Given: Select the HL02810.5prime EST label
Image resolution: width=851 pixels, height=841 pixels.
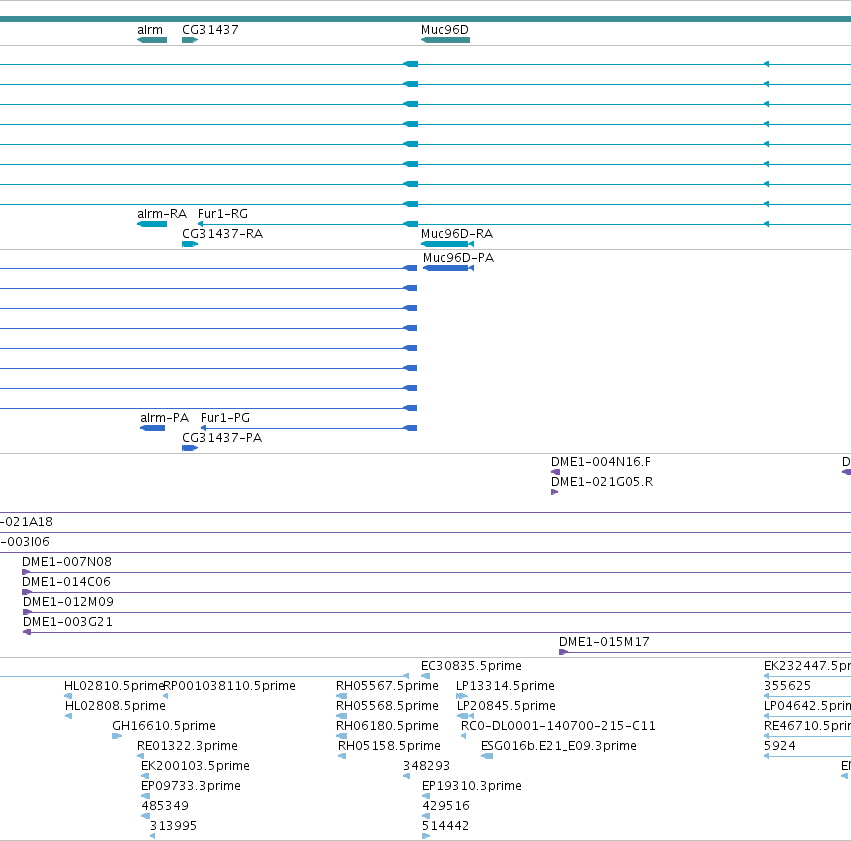Looking at the screenshot, I should click(x=114, y=686).
